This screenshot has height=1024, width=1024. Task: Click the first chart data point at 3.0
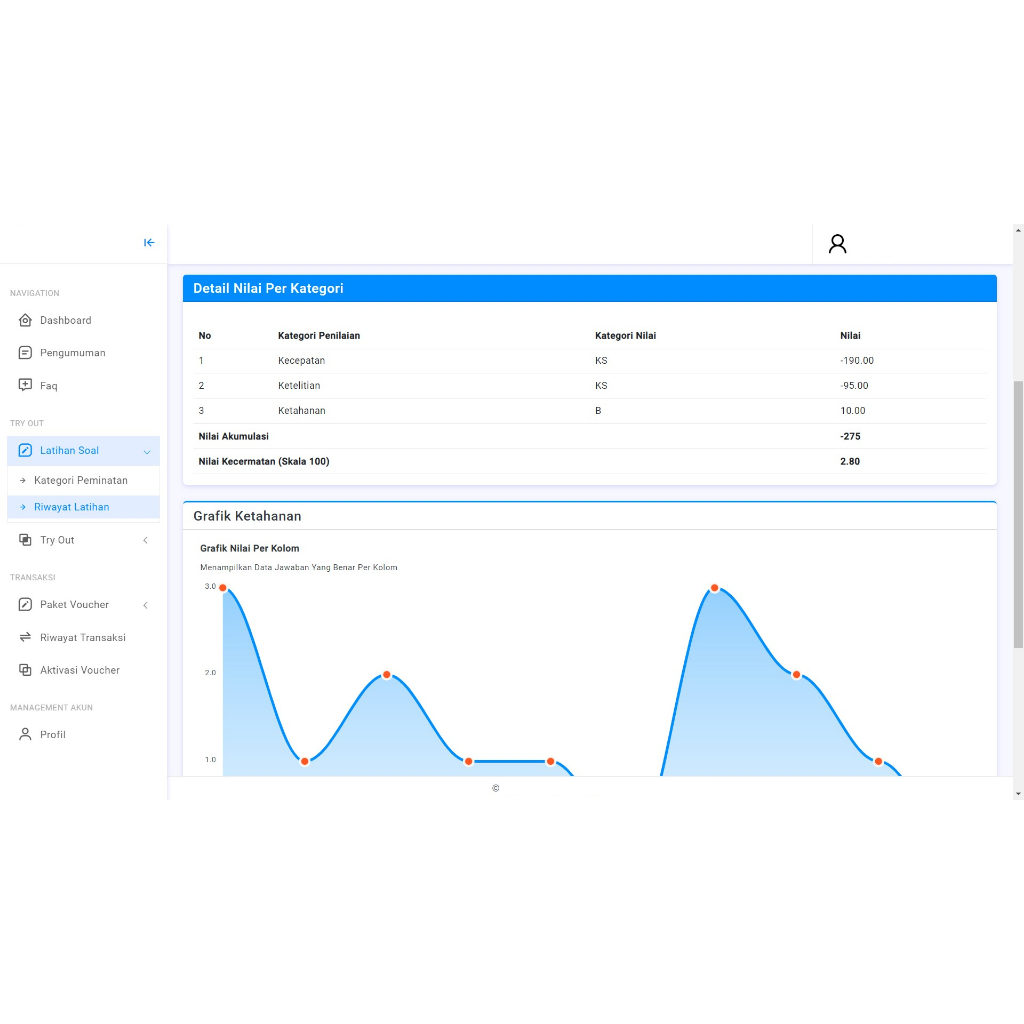point(223,588)
